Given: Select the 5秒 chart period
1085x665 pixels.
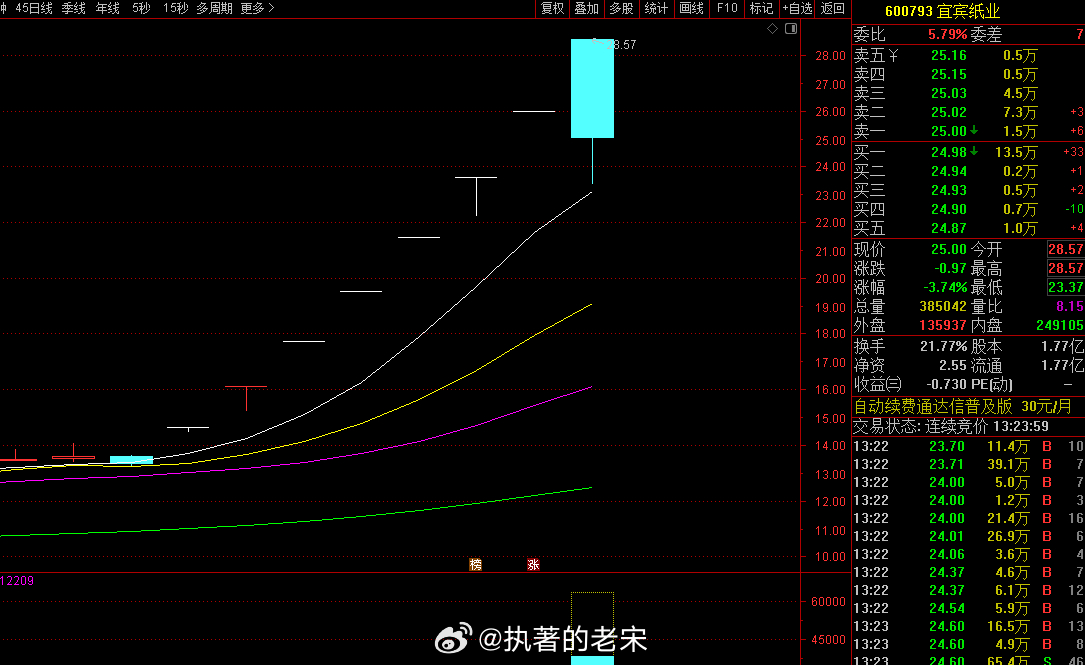Looking at the screenshot, I should pyautogui.click(x=141, y=8).
